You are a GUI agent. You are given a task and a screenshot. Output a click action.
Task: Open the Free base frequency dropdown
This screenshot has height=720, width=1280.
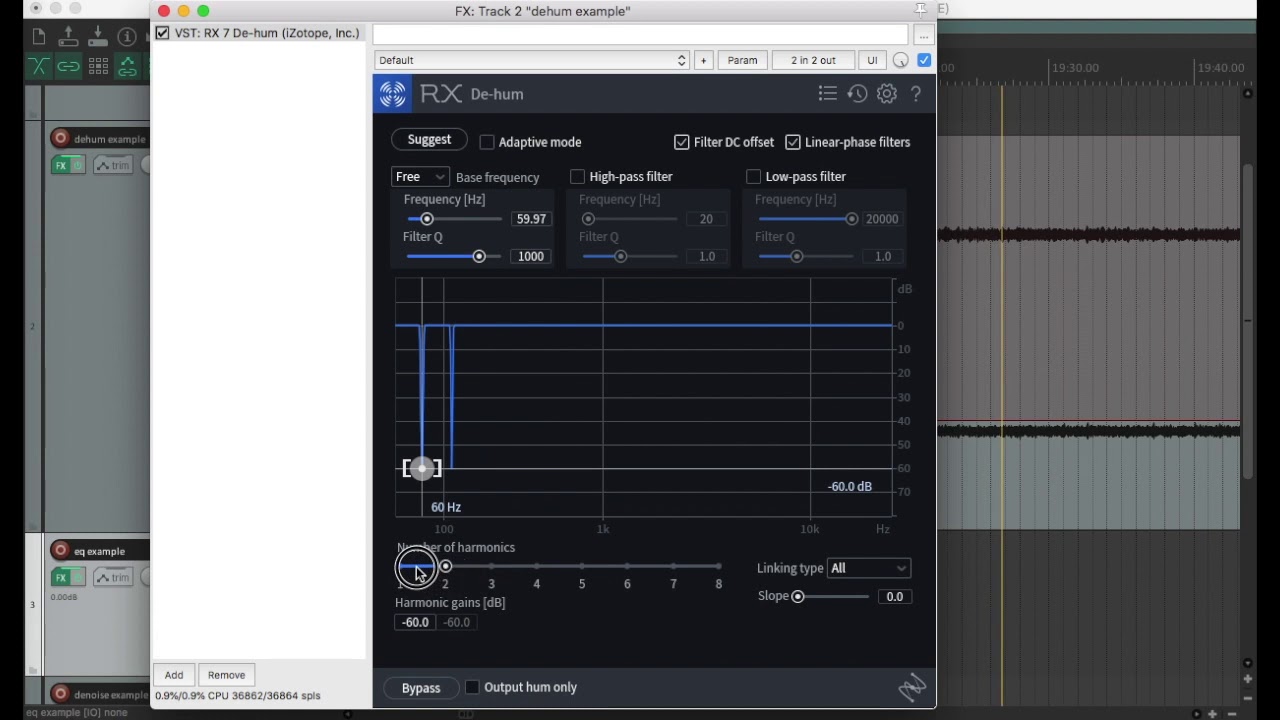click(420, 177)
